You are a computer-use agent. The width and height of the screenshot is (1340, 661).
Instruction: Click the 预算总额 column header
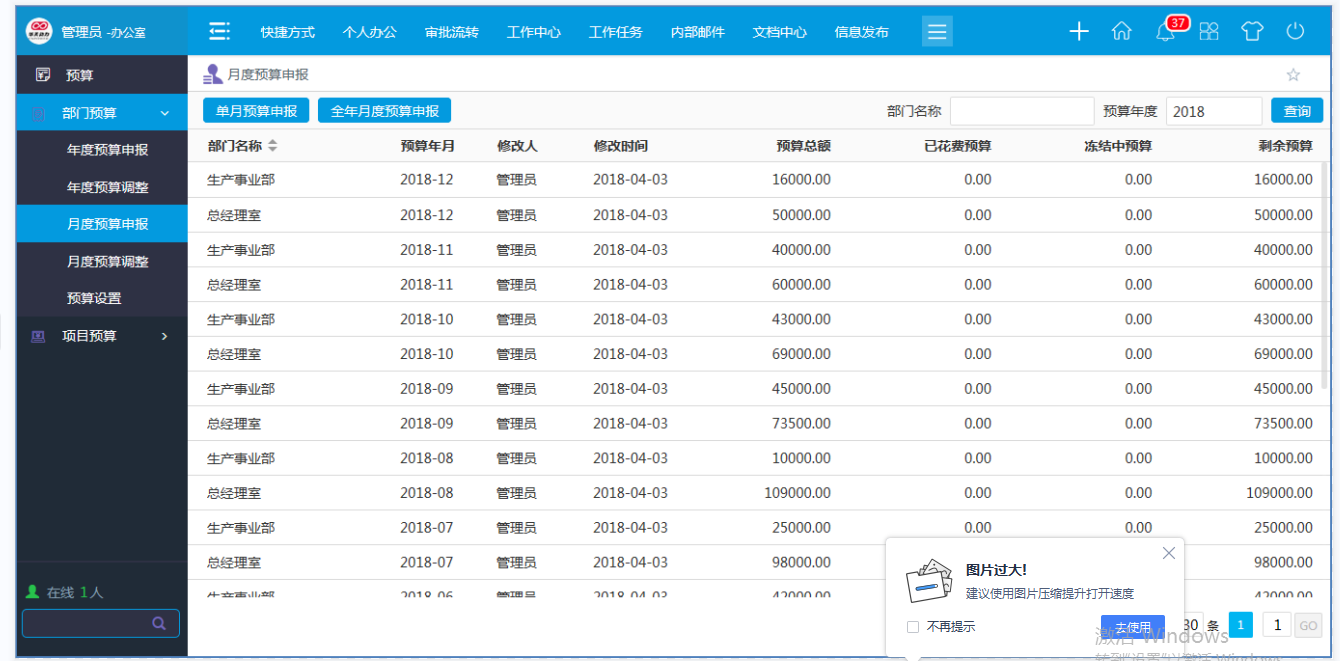[803, 146]
